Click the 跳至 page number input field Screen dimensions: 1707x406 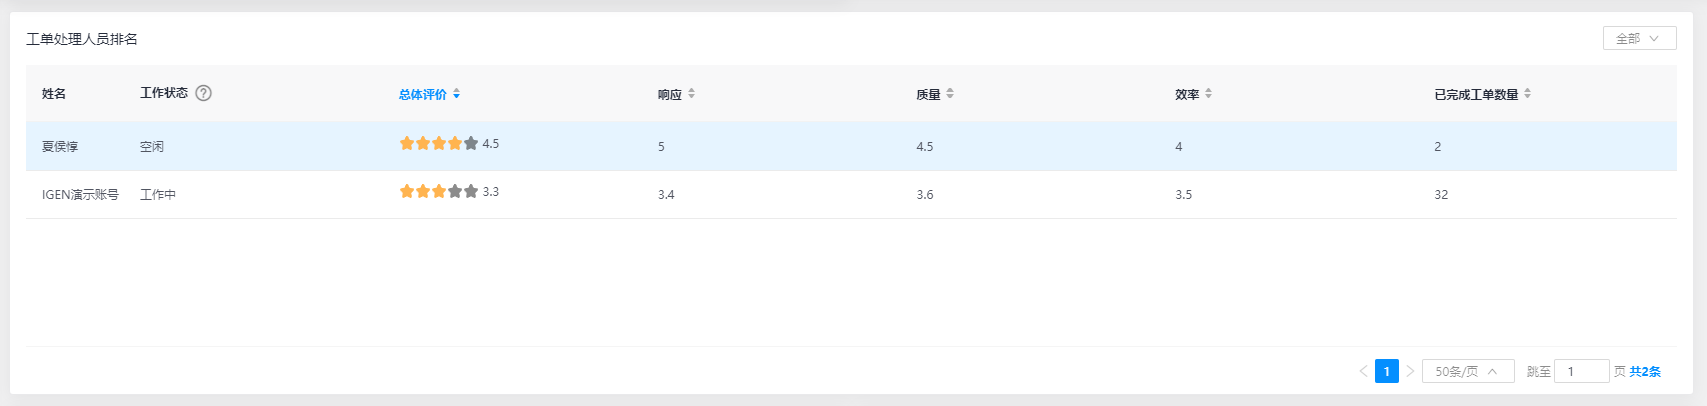point(1581,371)
